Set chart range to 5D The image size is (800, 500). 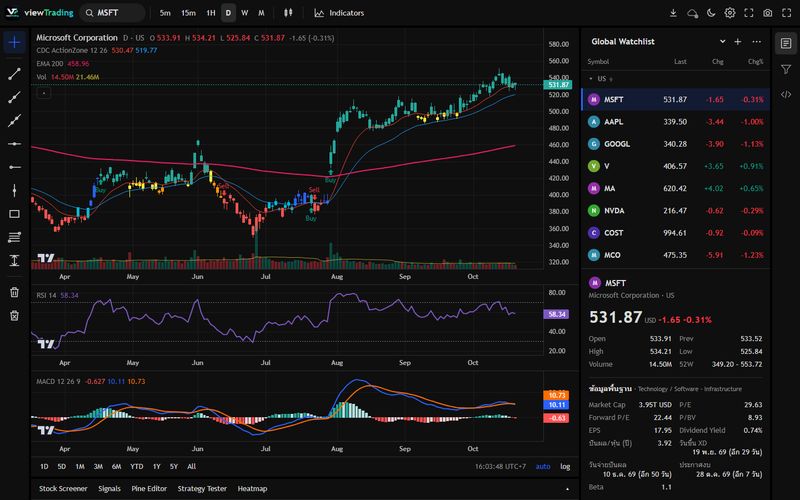[62, 466]
